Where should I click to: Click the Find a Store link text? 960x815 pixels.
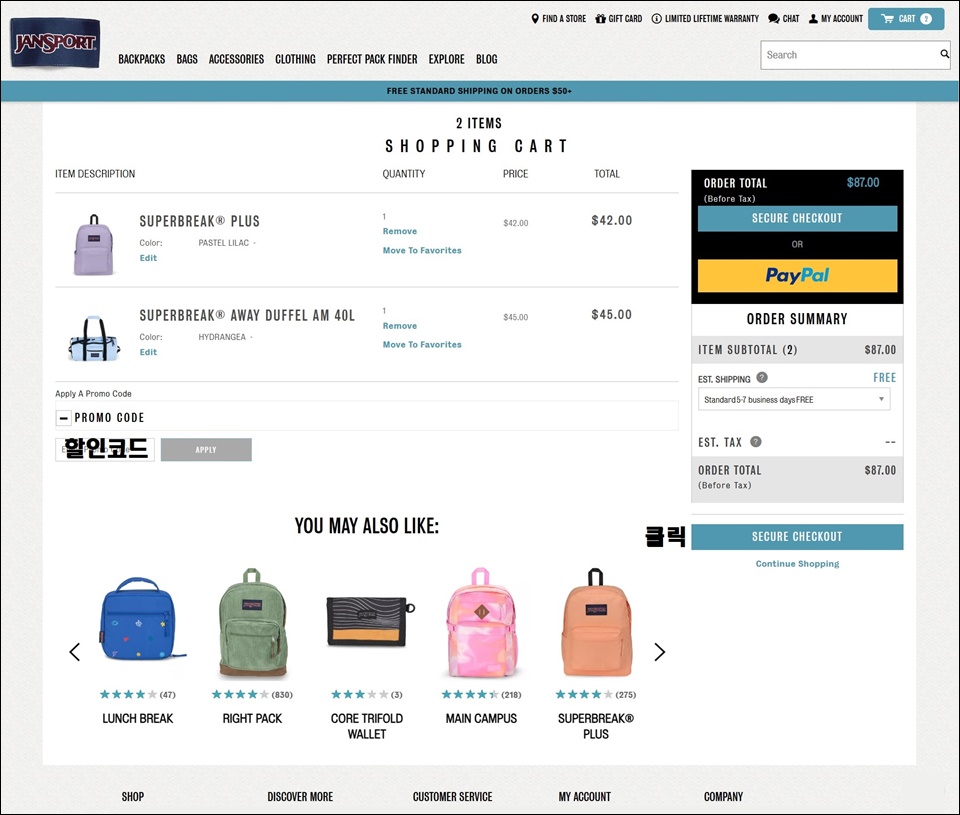pyautogui.click(x=564, y=18)
